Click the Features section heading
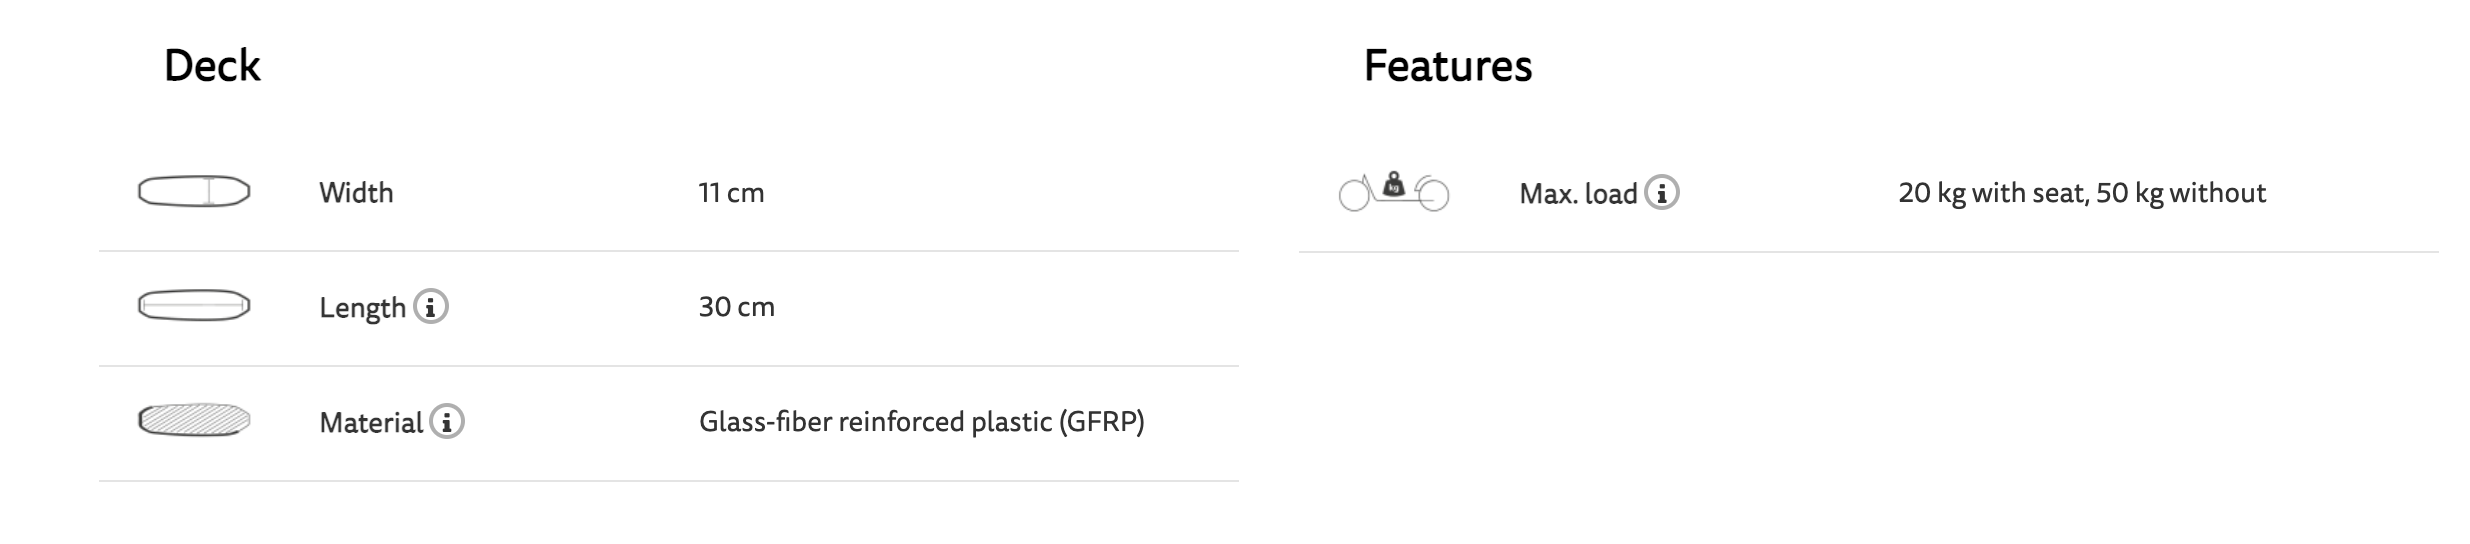Viewport: 2470px width, 544px height. coord(1447,66)
